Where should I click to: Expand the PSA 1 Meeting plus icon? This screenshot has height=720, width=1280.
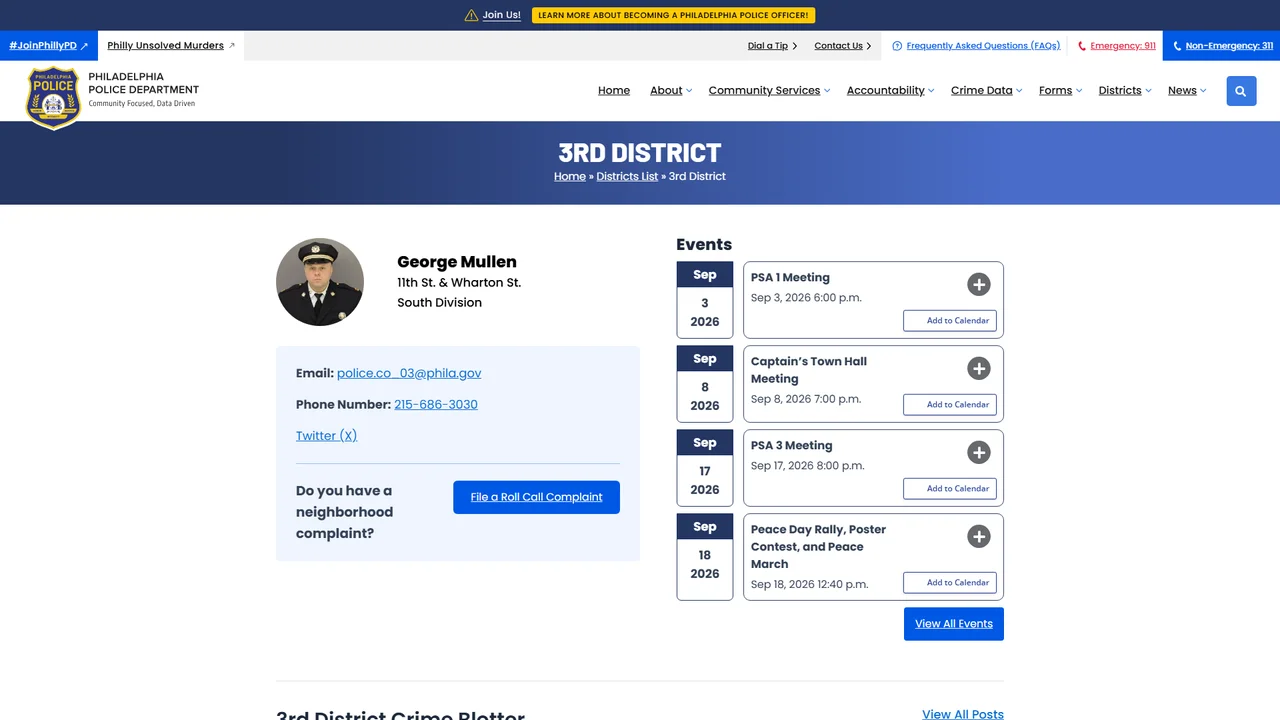coord(979,284)
